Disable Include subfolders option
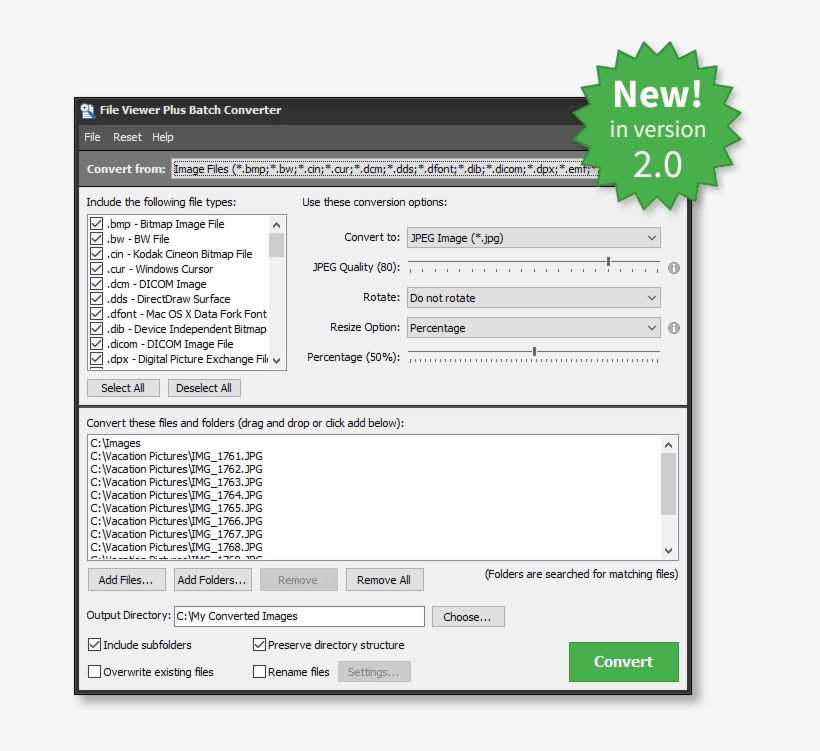 [95, 645]
